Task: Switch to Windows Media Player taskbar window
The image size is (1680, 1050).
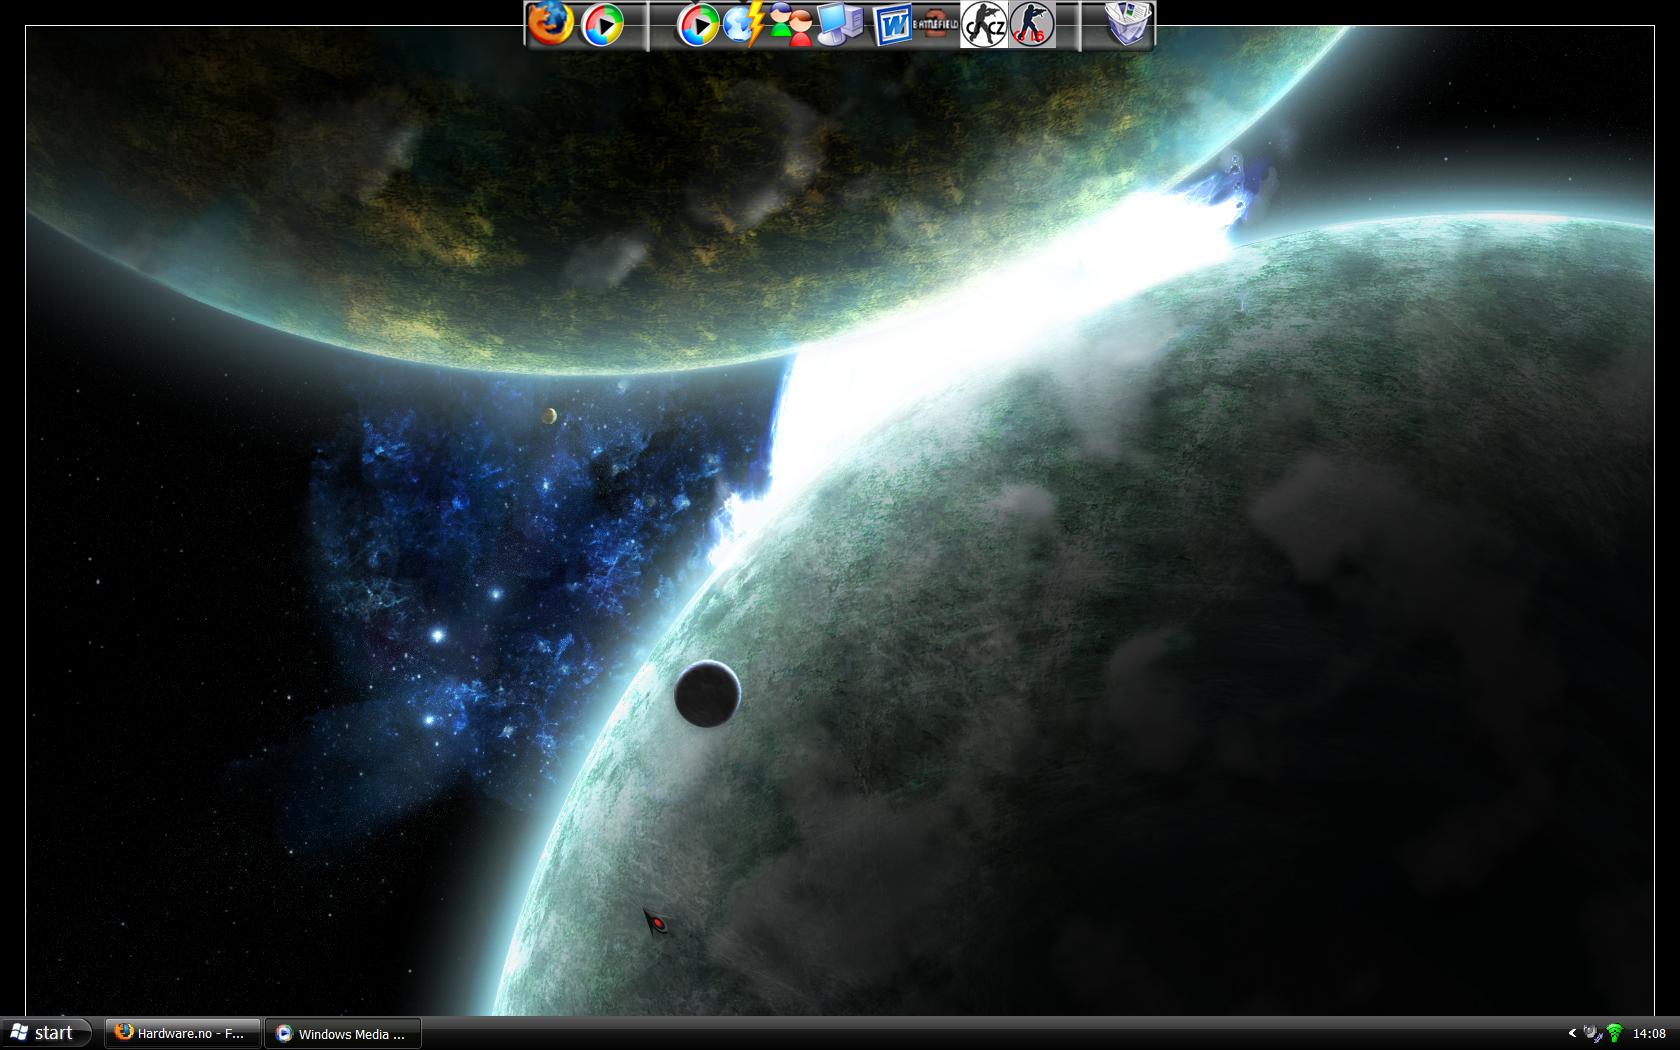Action: [343, 1033]
